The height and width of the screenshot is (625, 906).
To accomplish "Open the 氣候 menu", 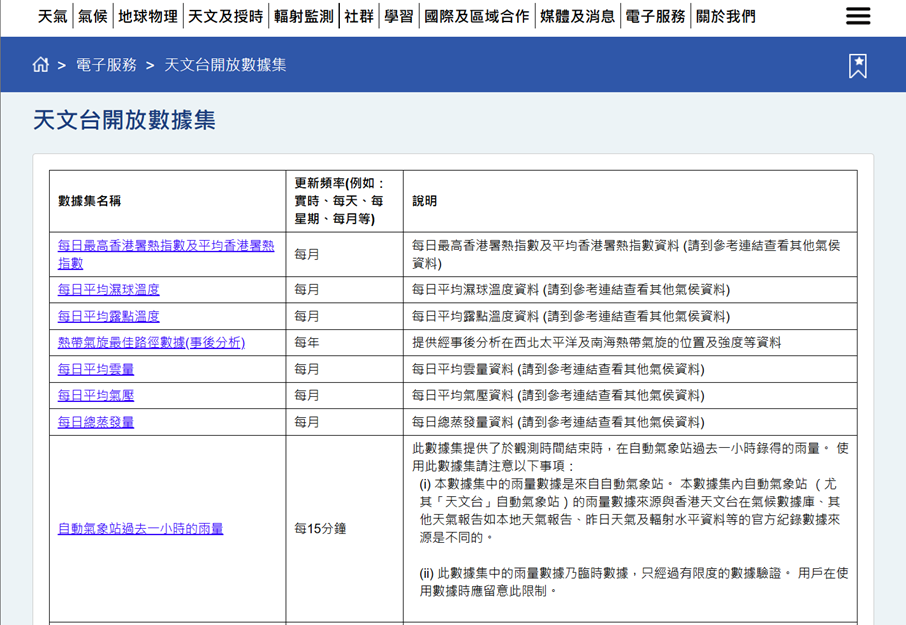I will (x=93, y=17).
